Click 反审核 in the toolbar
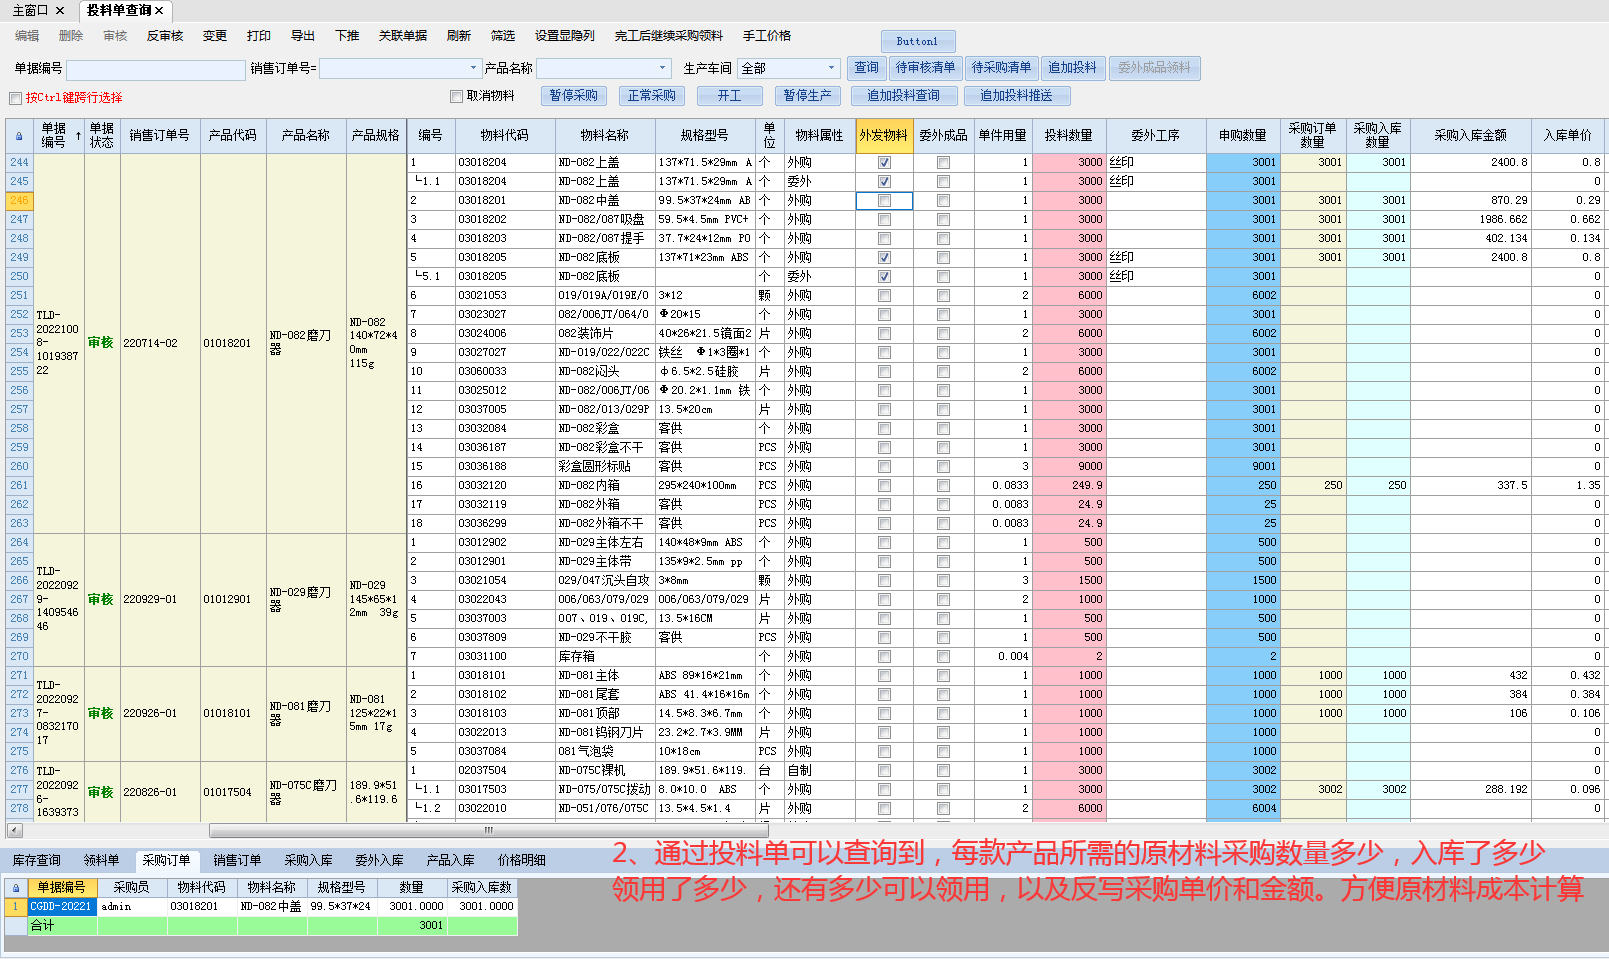Screen dimensions: 1609x959 point(165,36)
